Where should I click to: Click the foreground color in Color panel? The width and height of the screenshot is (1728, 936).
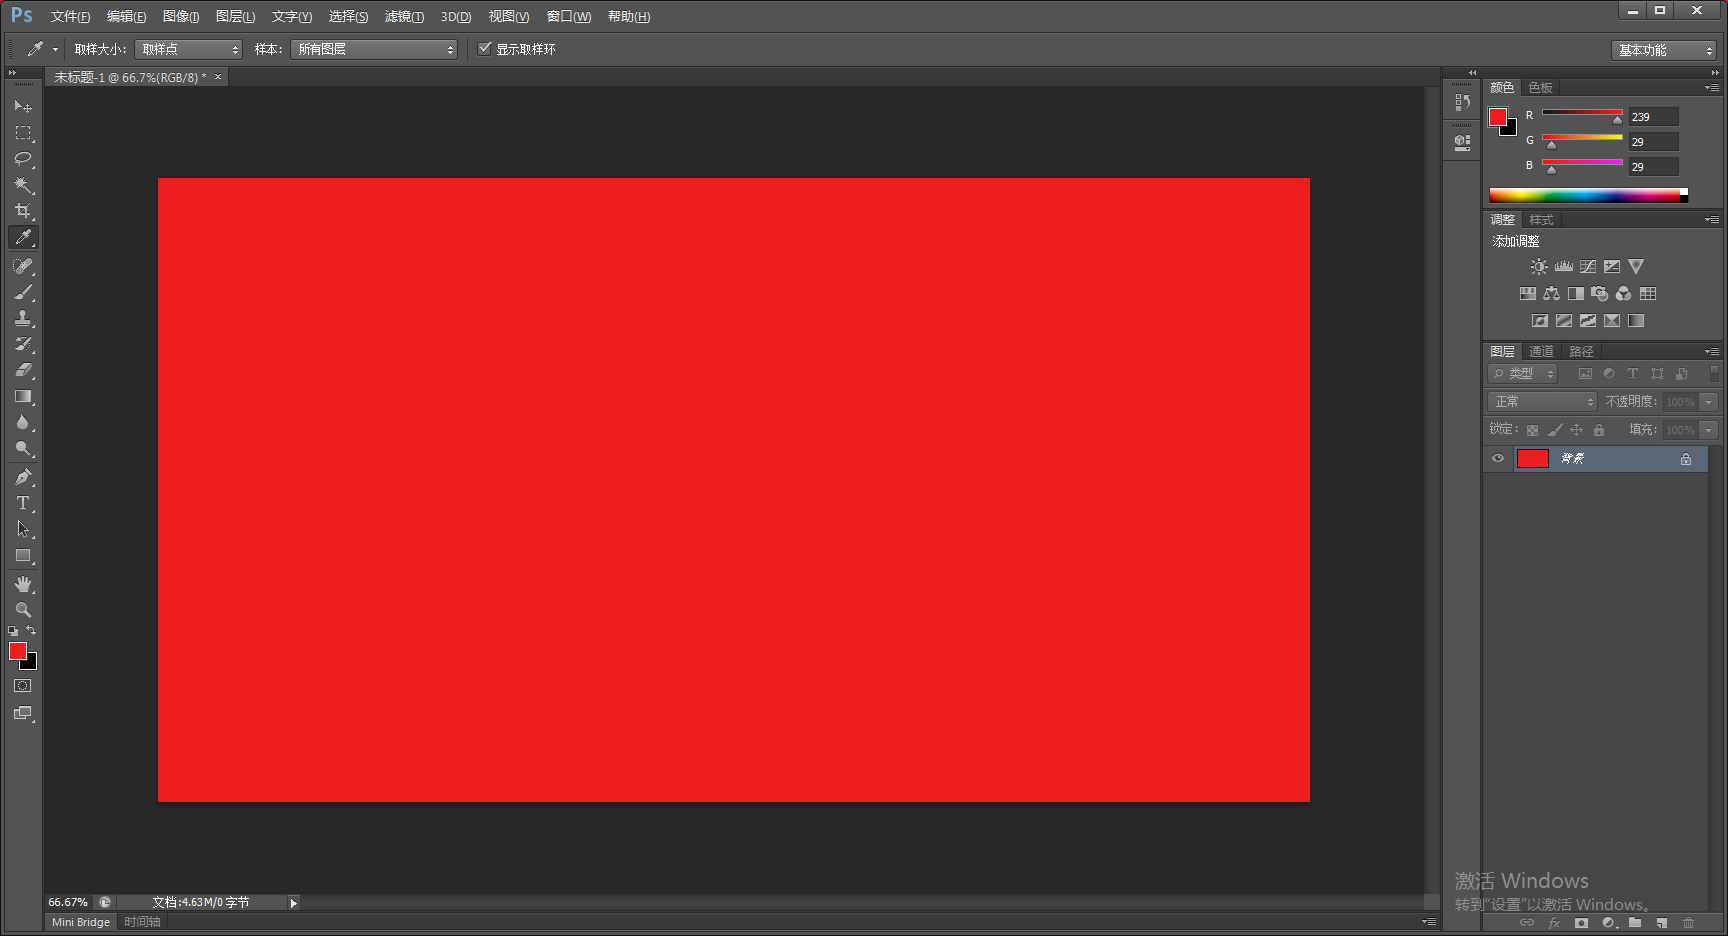click(x=1498, y=118)
